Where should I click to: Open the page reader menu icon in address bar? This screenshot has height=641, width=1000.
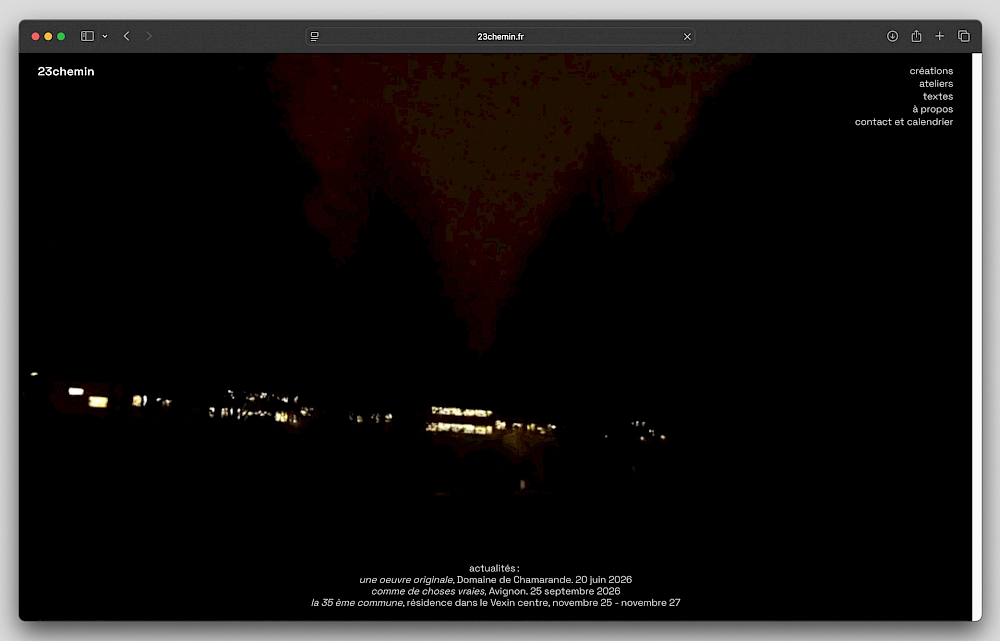coord(315,37)
